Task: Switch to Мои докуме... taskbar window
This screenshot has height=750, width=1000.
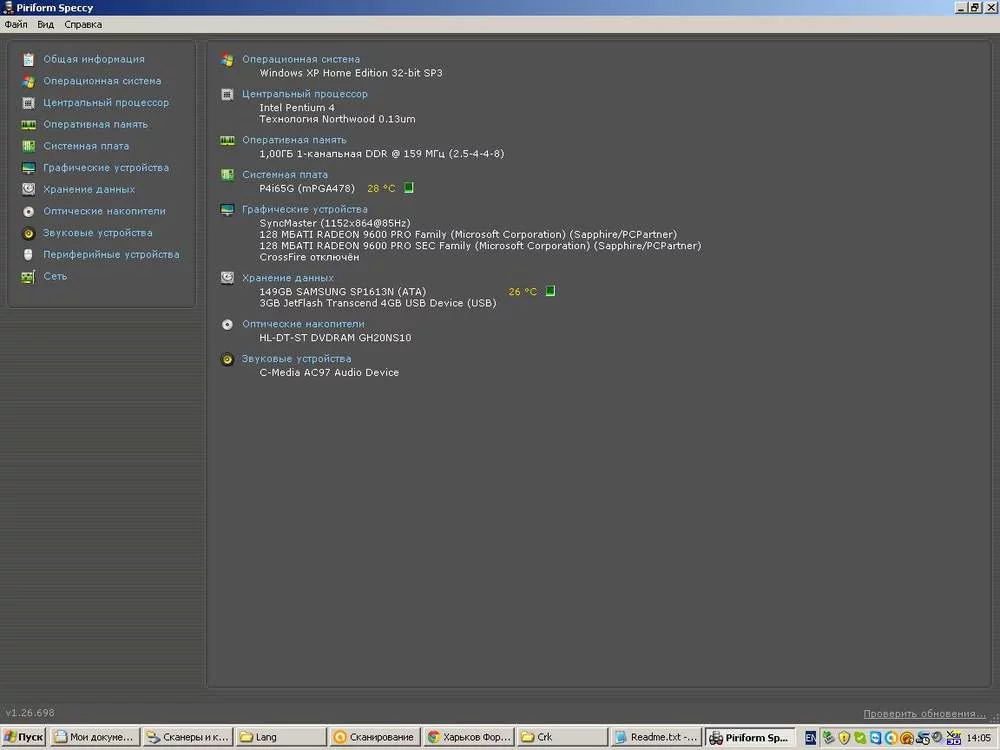Action: pyautogui.click(x=96, y=738)
